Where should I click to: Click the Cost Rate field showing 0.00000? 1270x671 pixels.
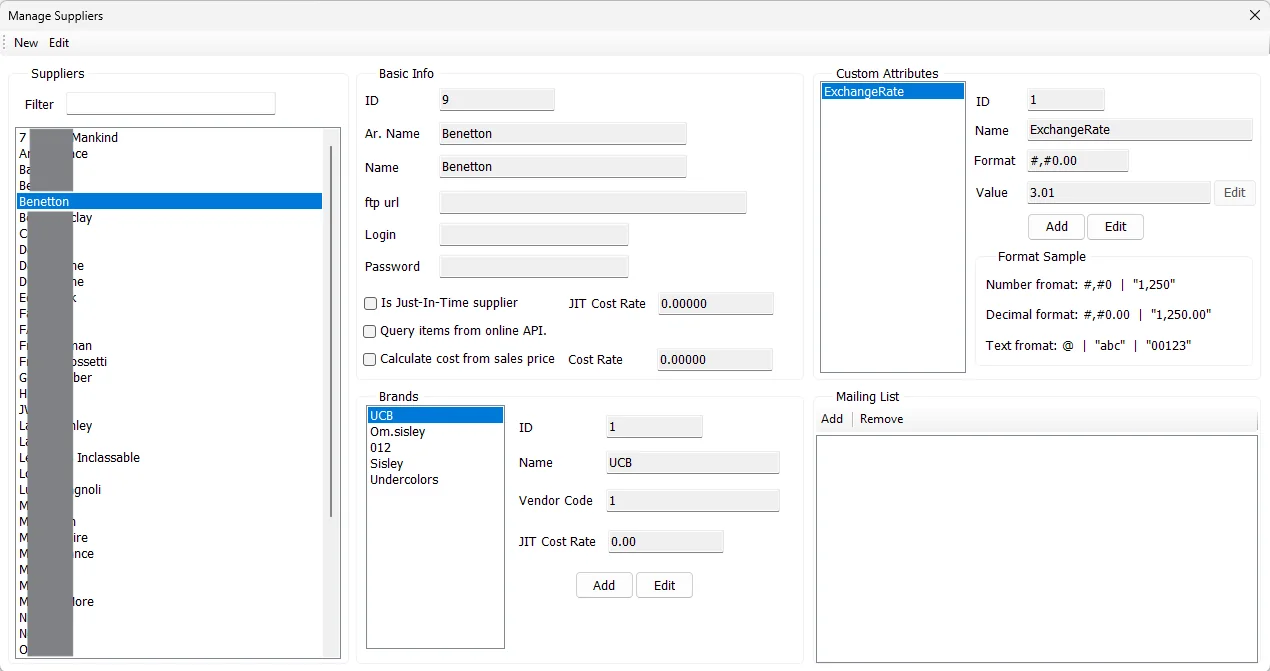pyautogui.click(x=715, y=360)
